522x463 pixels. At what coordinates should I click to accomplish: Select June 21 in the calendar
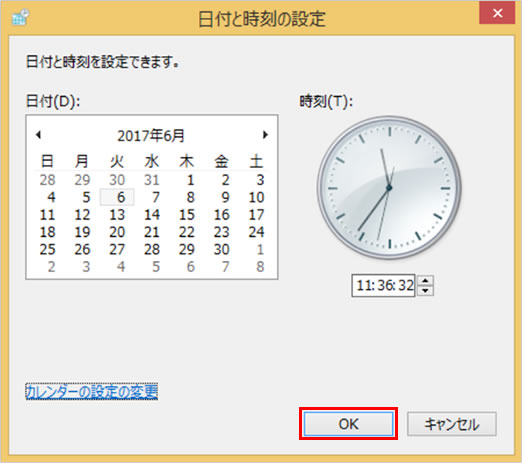click(x=152, y=232)
